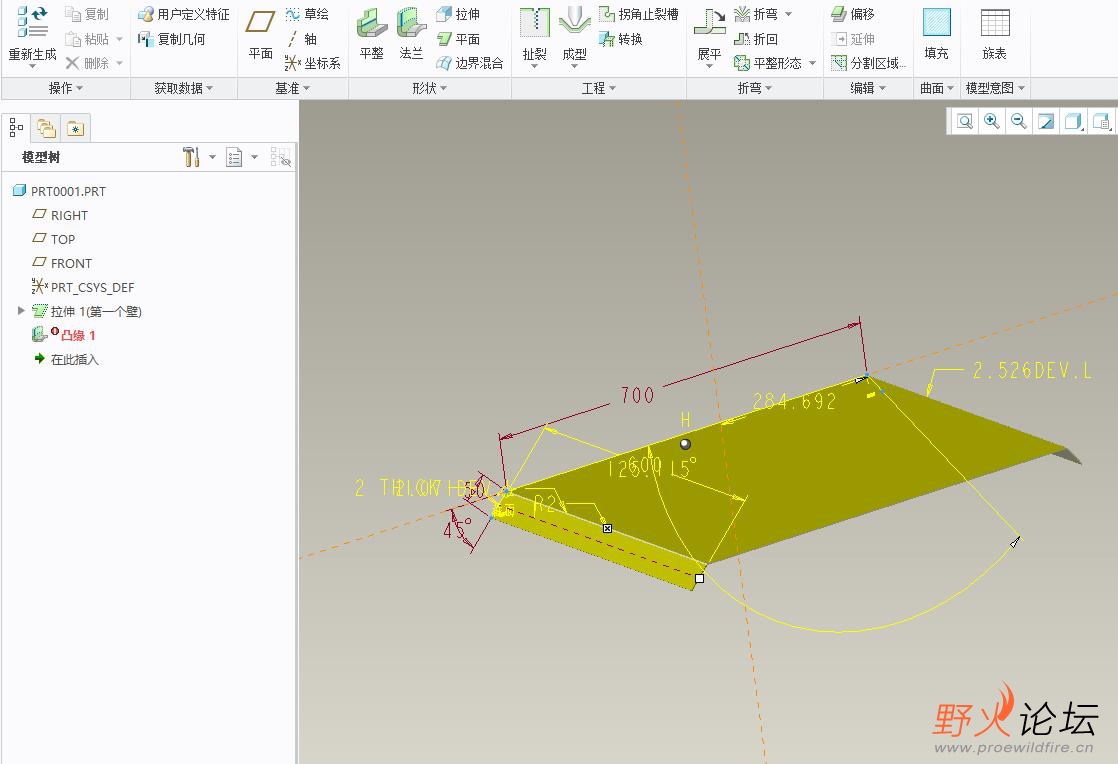Expand the 拉伸 1 feature node
This screenshot has height=764, width=1118.
point(22,311)
